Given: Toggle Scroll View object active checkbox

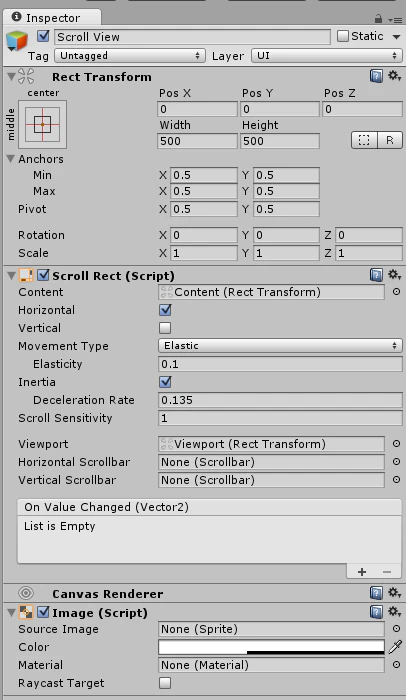Looking at the screenshot, I should coord(43,36).
